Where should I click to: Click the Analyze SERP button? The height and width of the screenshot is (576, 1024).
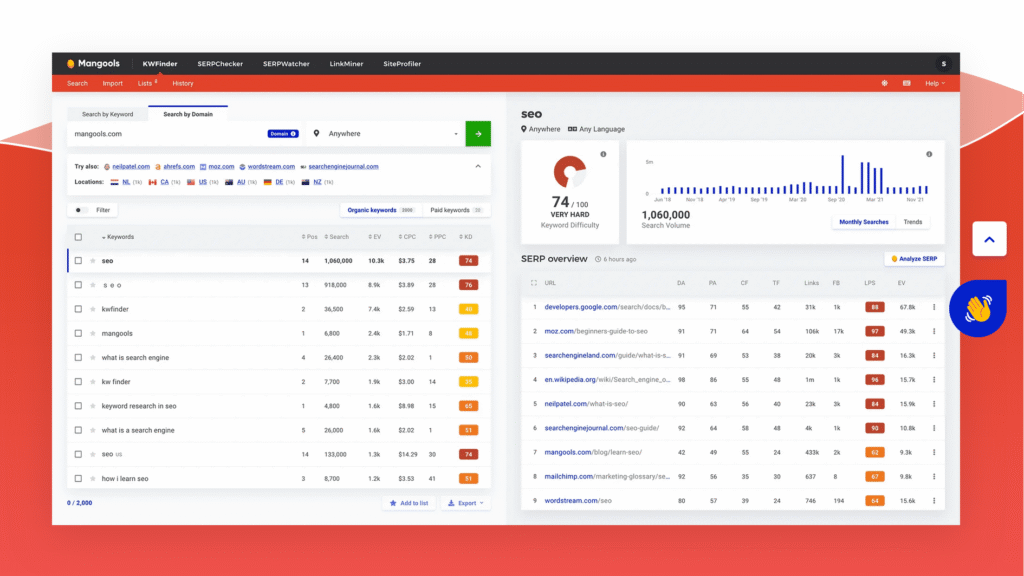914,259
